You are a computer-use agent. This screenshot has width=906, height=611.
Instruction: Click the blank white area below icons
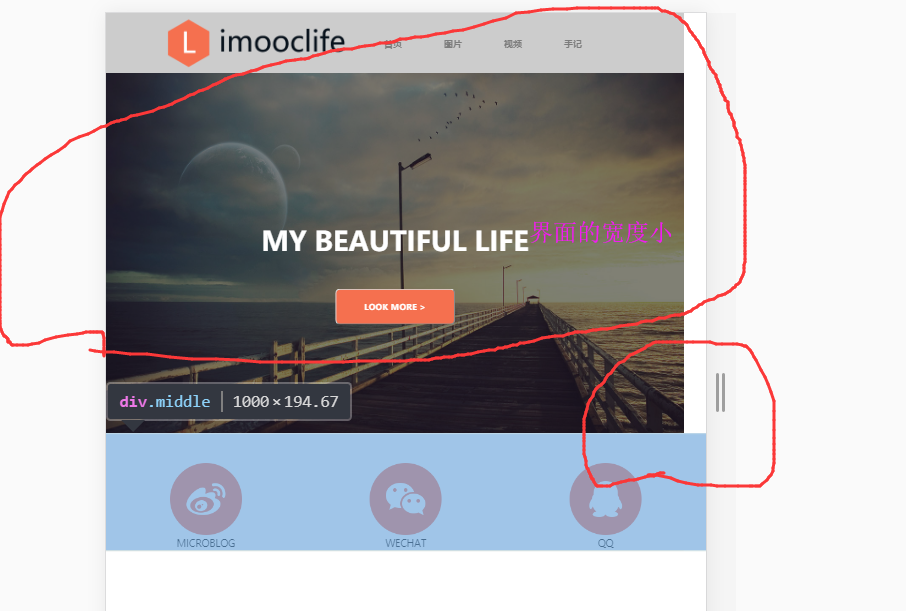point(406,580)
